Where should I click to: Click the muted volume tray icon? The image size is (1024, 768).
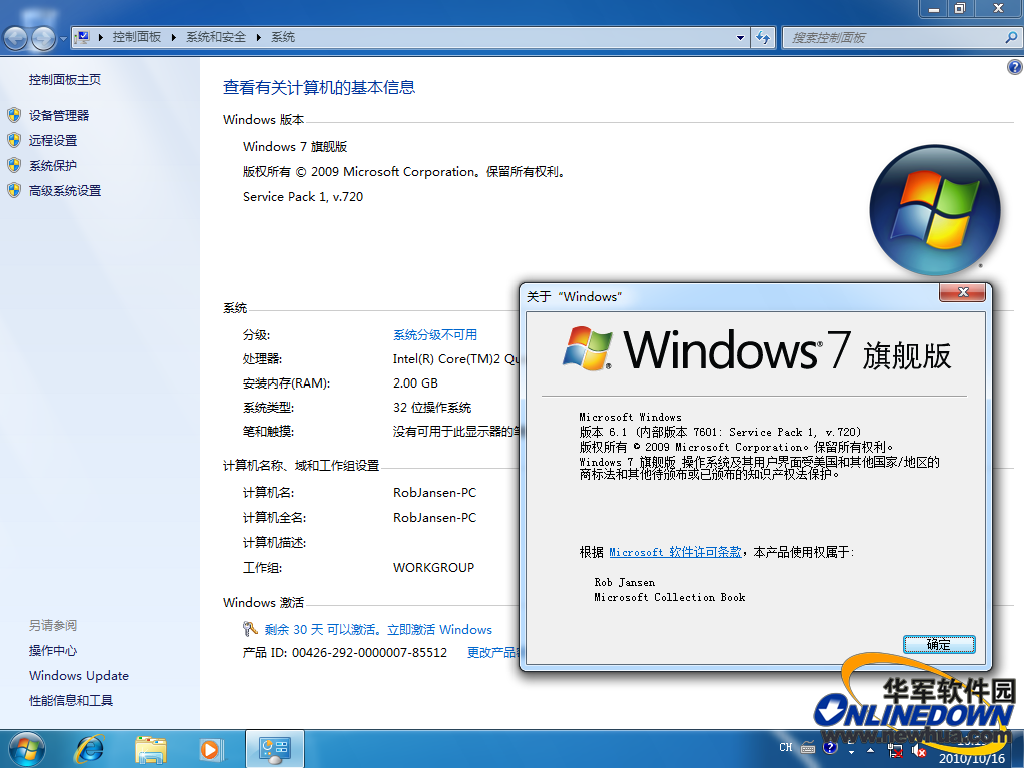919,748
